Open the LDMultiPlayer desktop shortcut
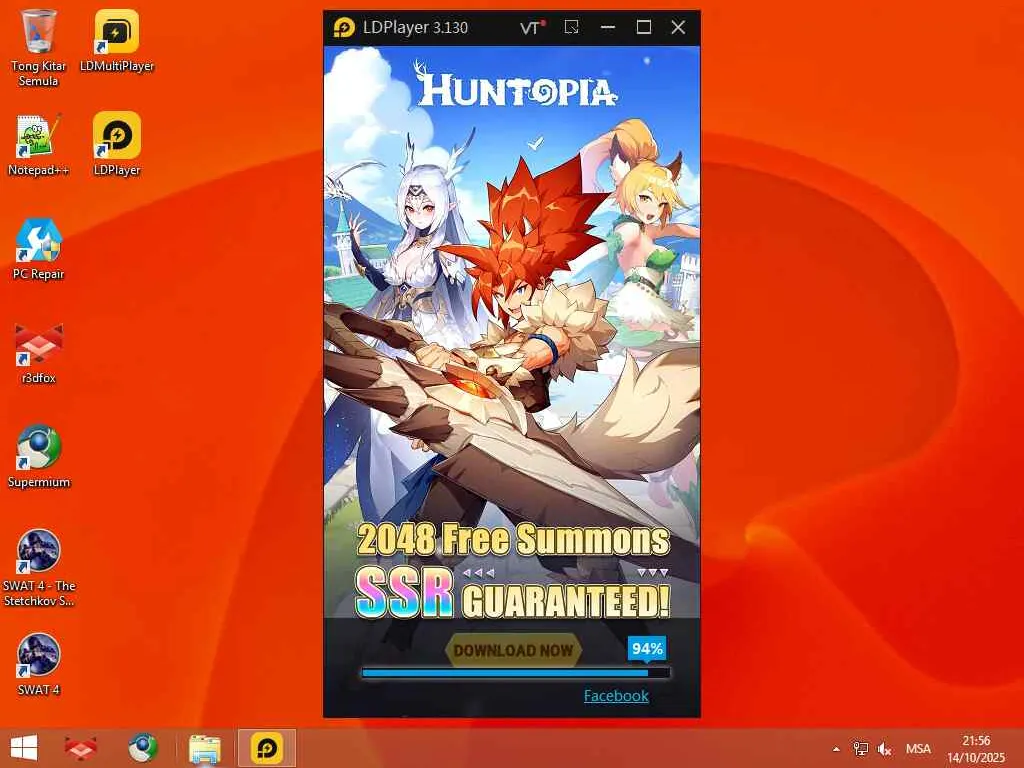 [x=117, y=40]
